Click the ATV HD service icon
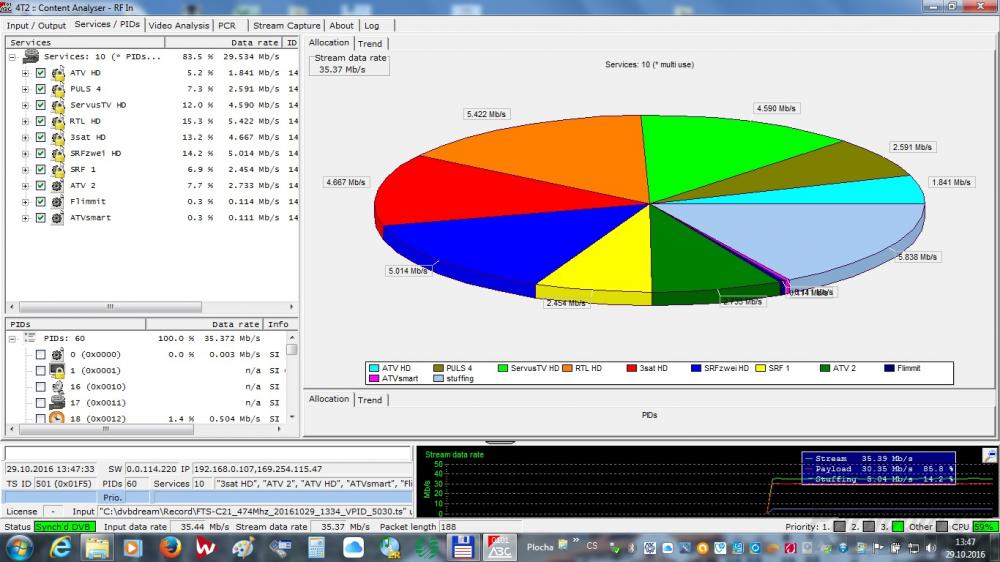The width and height of the screenshot is (1000, 562). [58, 73]
